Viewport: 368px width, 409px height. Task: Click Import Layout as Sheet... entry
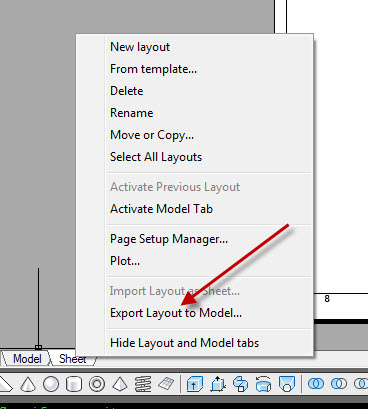pos(209,291)
